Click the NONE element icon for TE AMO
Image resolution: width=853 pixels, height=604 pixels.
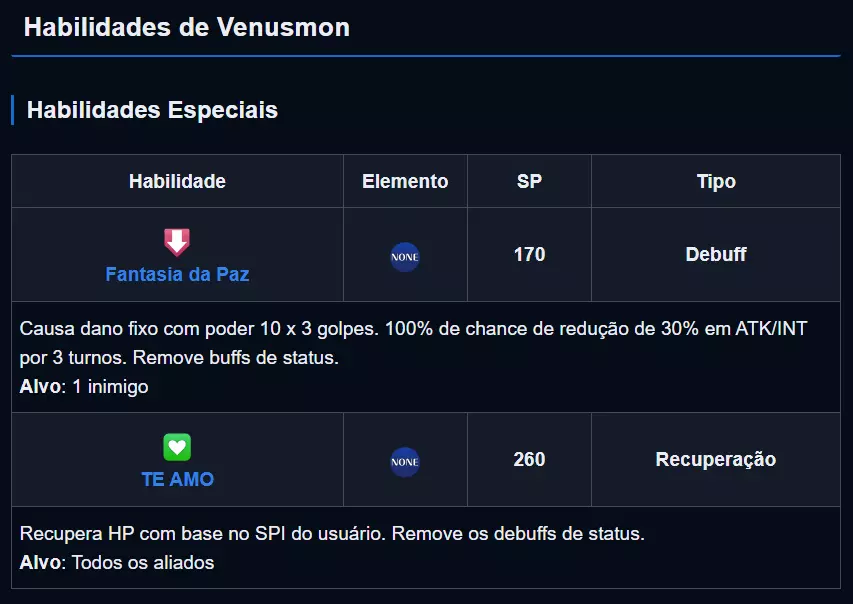pos(405,462)
